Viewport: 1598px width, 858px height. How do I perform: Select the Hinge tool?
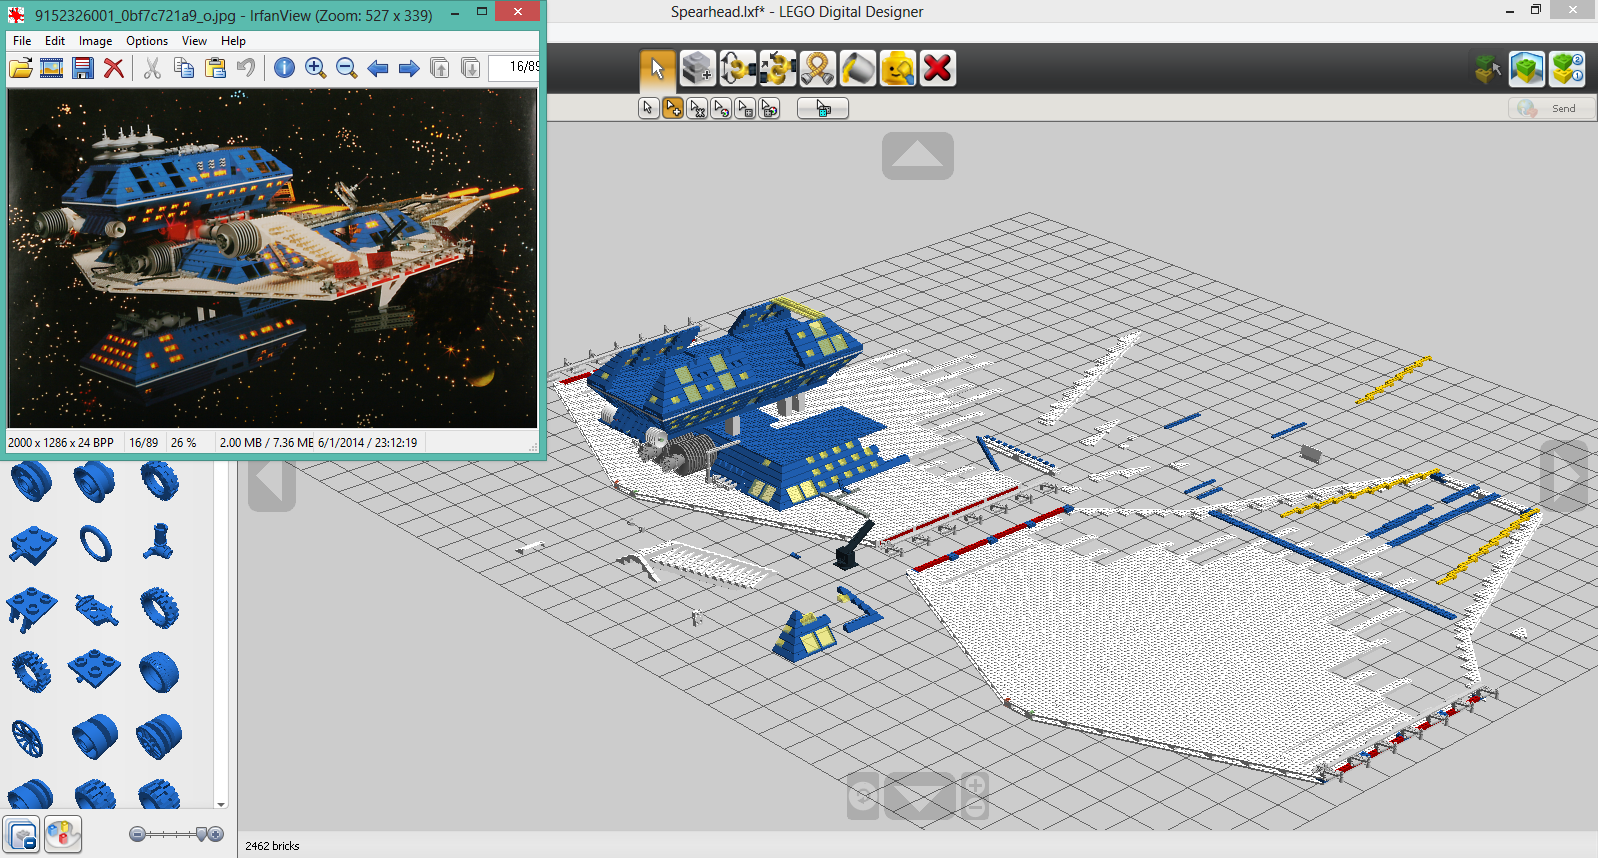[738, 69]
